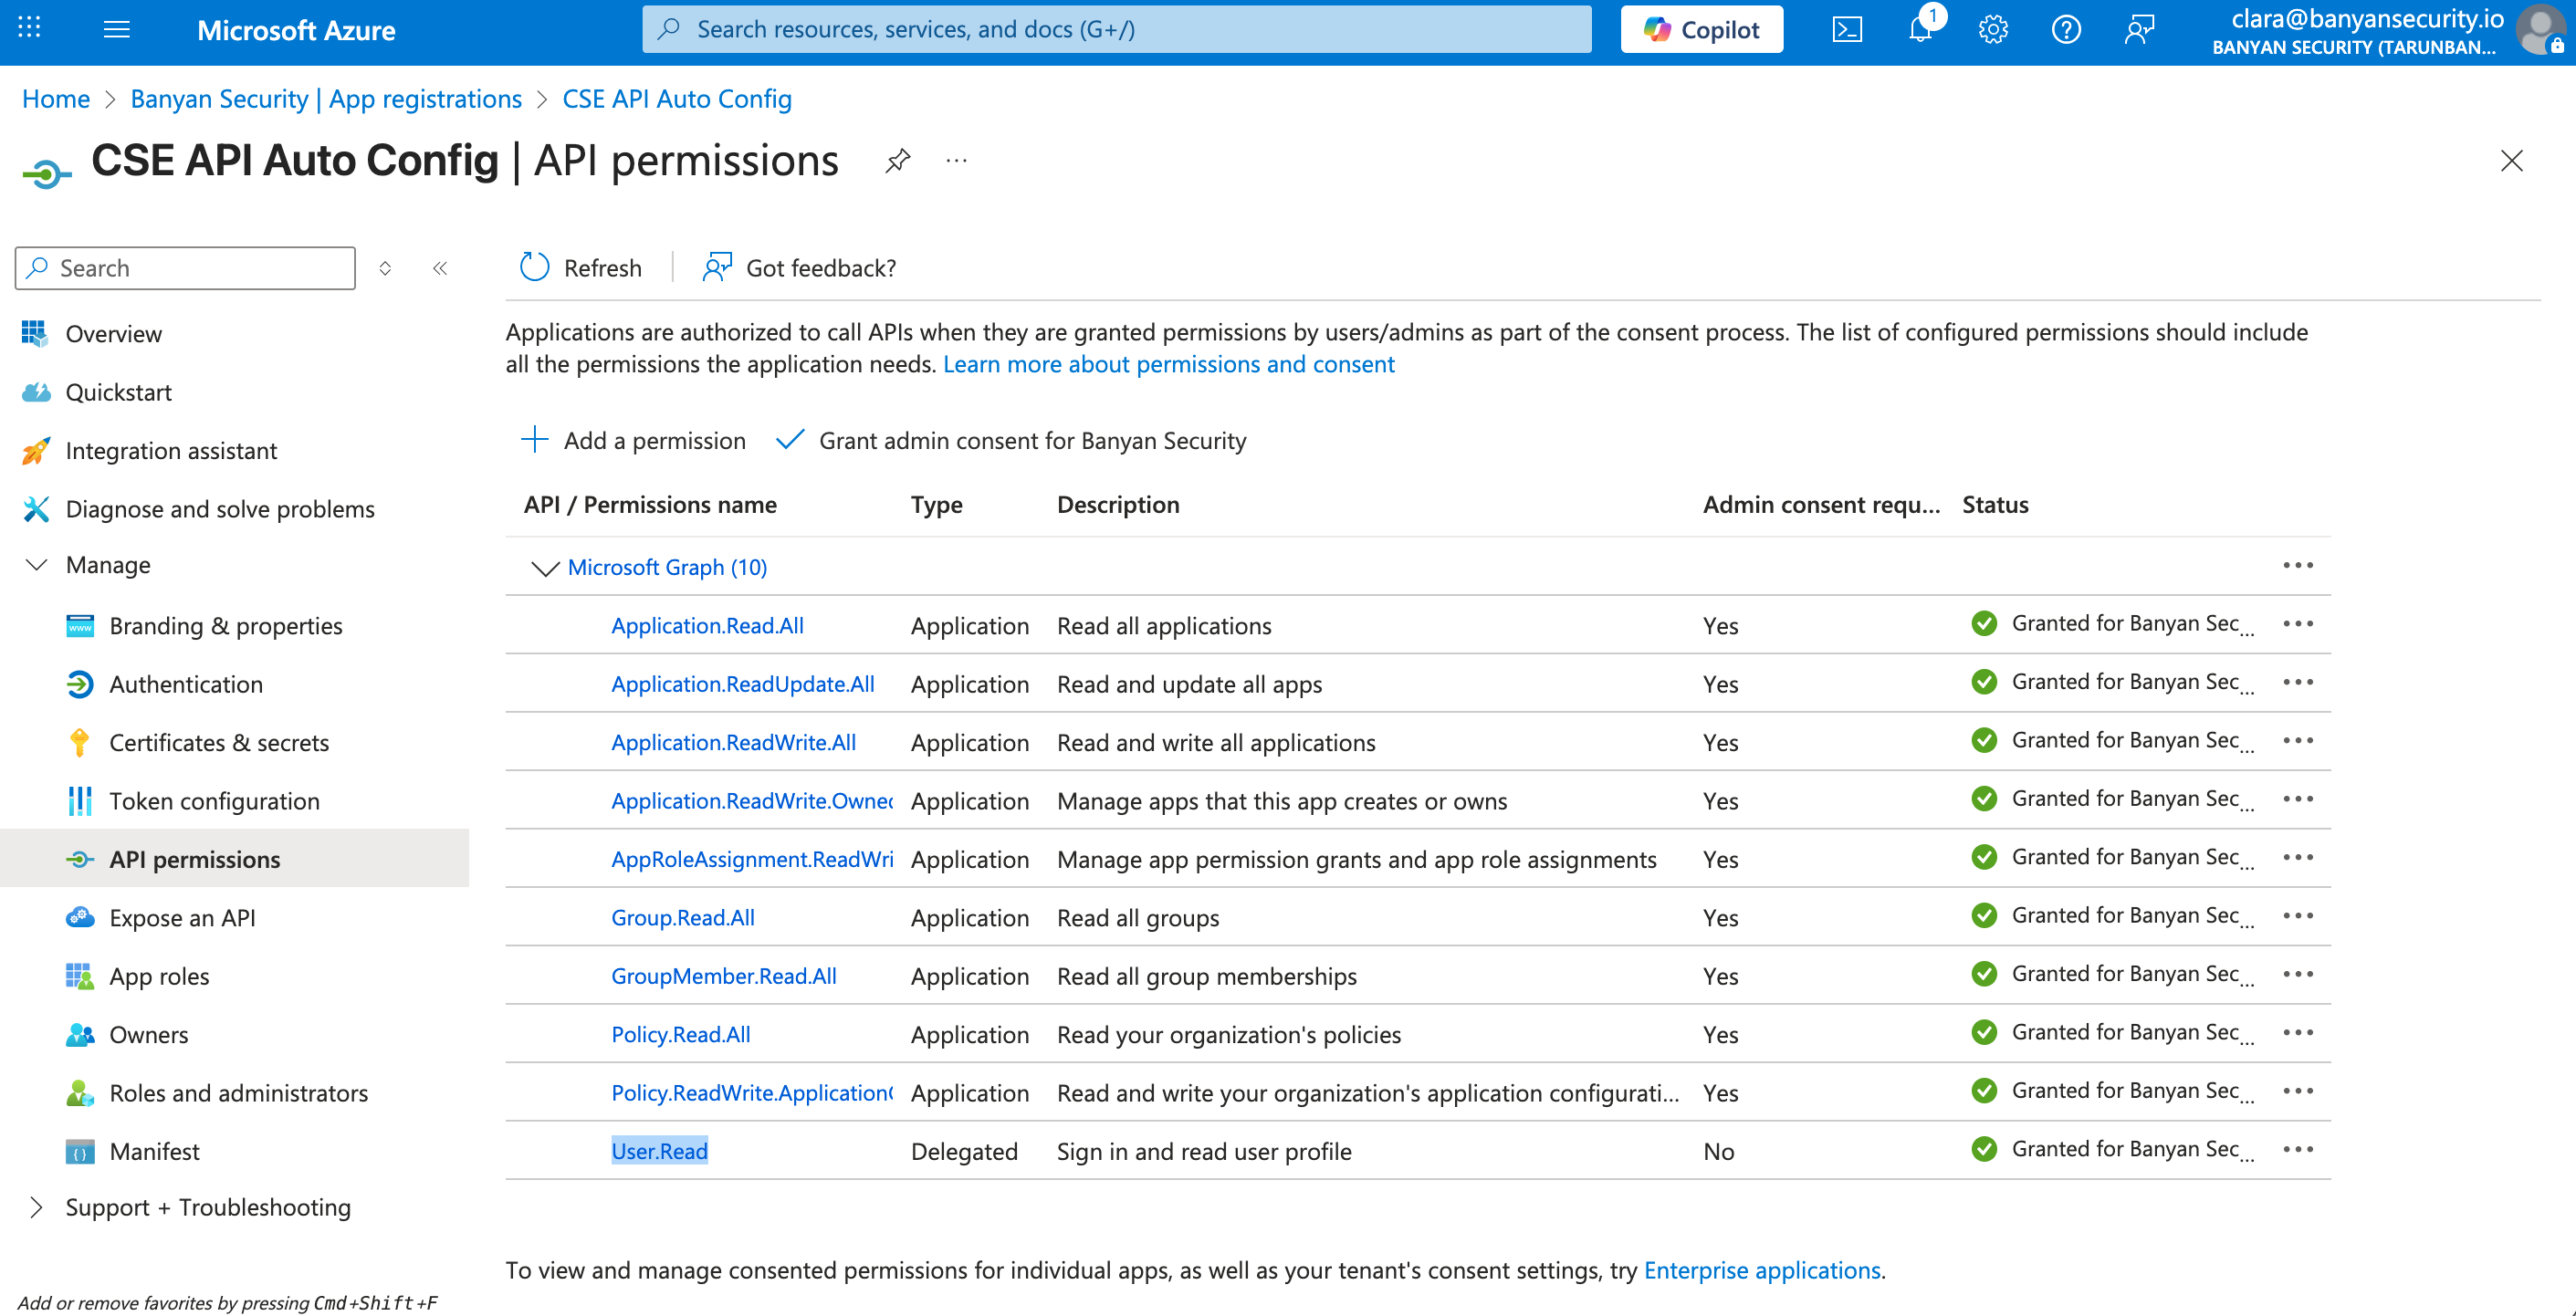
Task: Collapse the Microsoft Graph permissions group
Action: click(544, 568)
